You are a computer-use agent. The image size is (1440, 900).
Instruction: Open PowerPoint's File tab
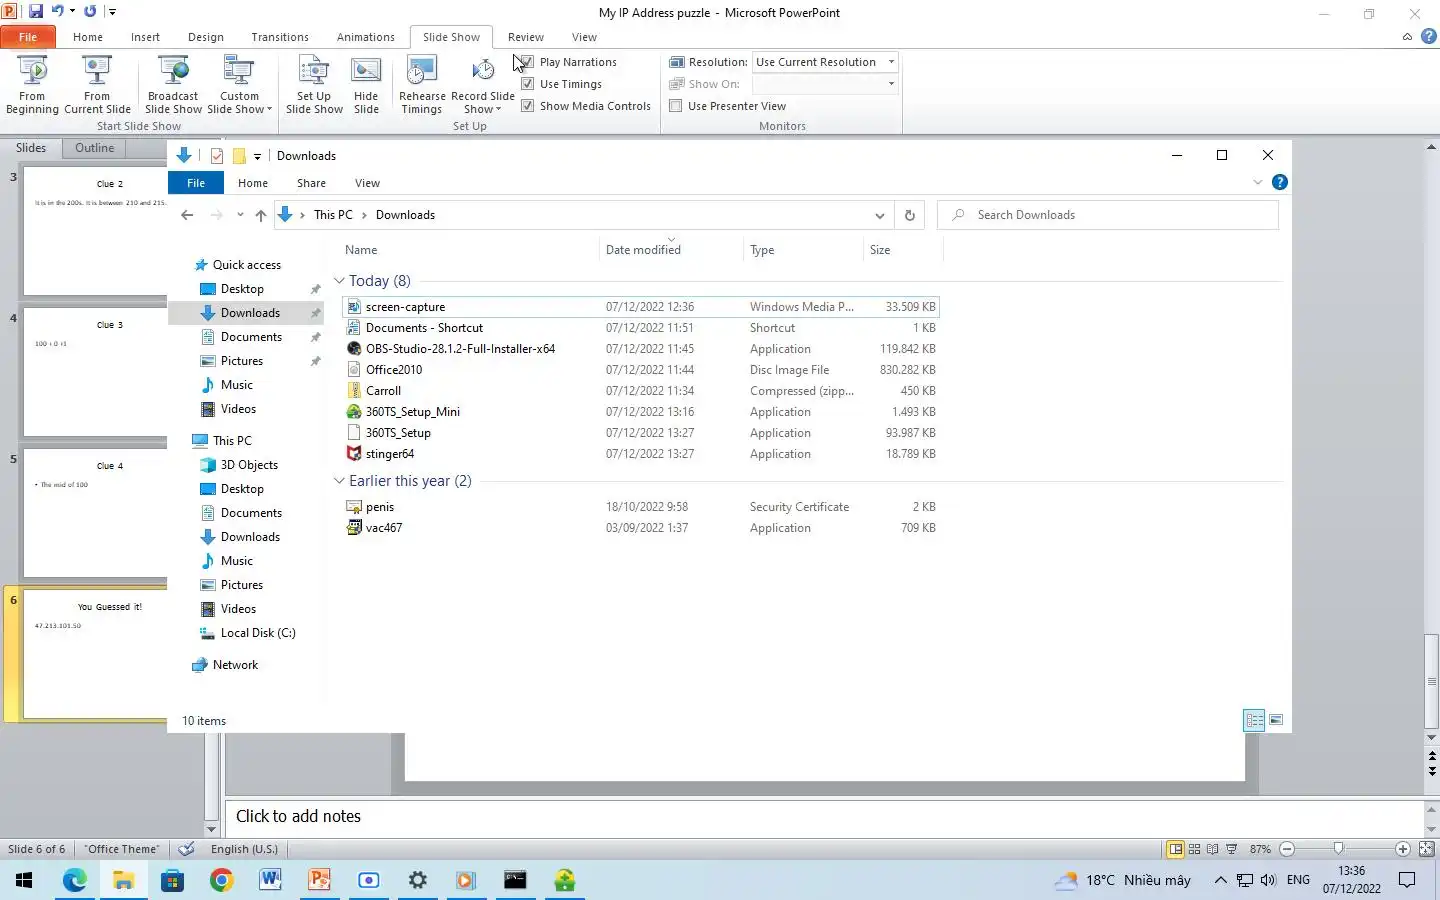coord(28,37)
